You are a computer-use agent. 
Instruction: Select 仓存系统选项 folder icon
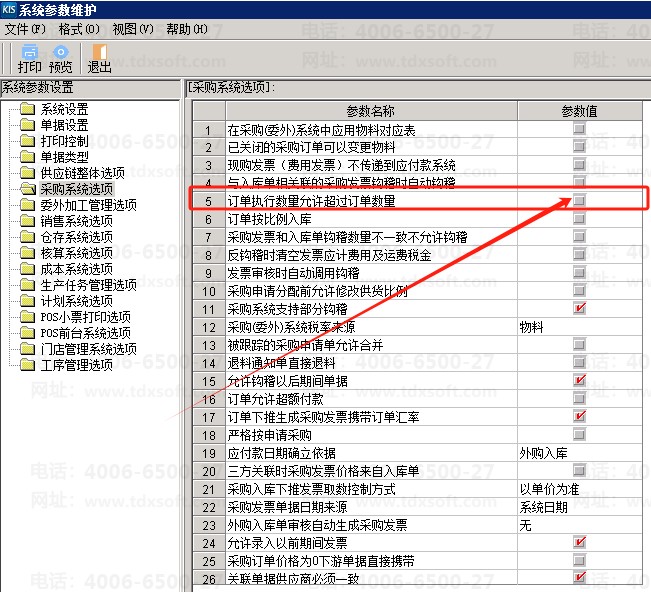click(27, 237)
